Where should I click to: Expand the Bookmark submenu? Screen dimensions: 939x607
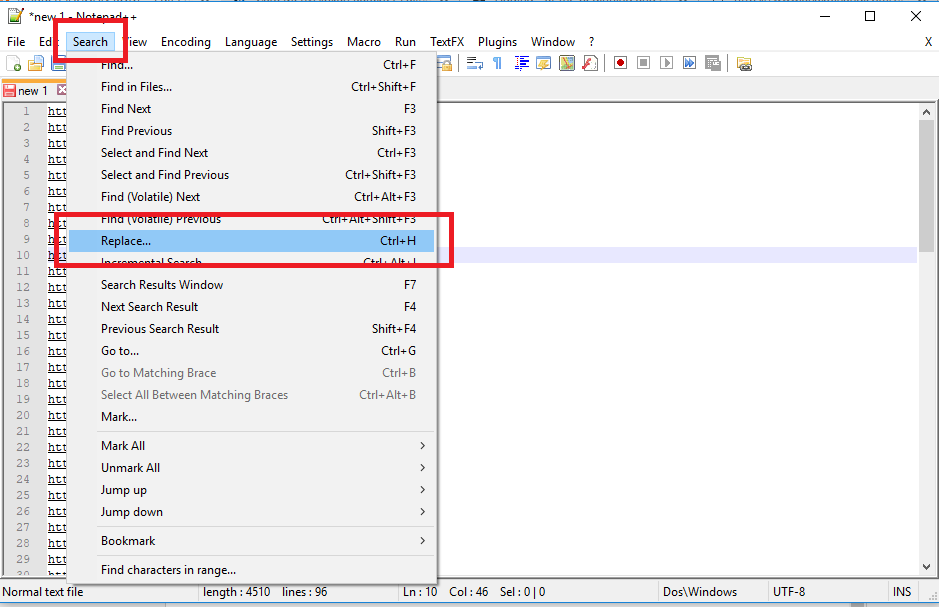tap(252, 541)
